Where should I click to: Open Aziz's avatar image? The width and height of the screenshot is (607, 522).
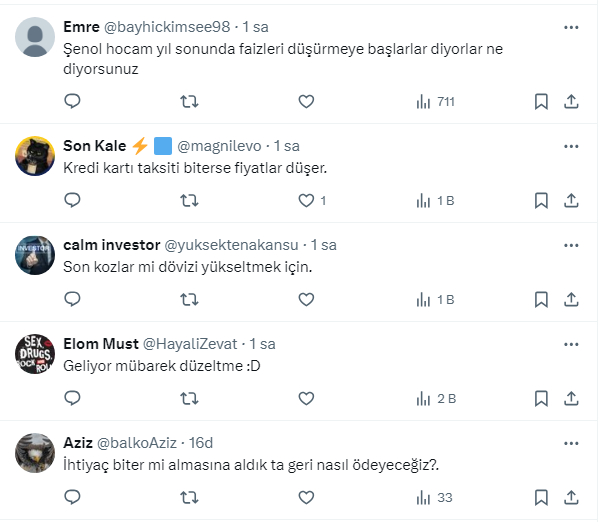click(x=35, y=453)
